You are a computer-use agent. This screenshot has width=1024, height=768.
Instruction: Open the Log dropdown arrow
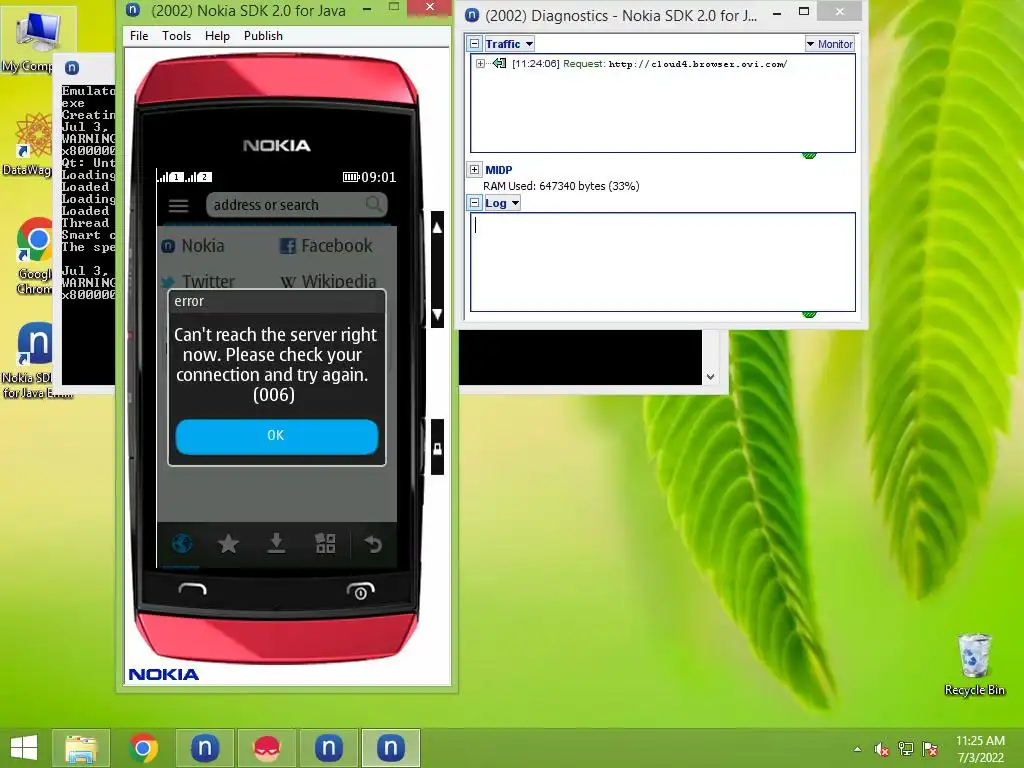[x=515, y=203]
